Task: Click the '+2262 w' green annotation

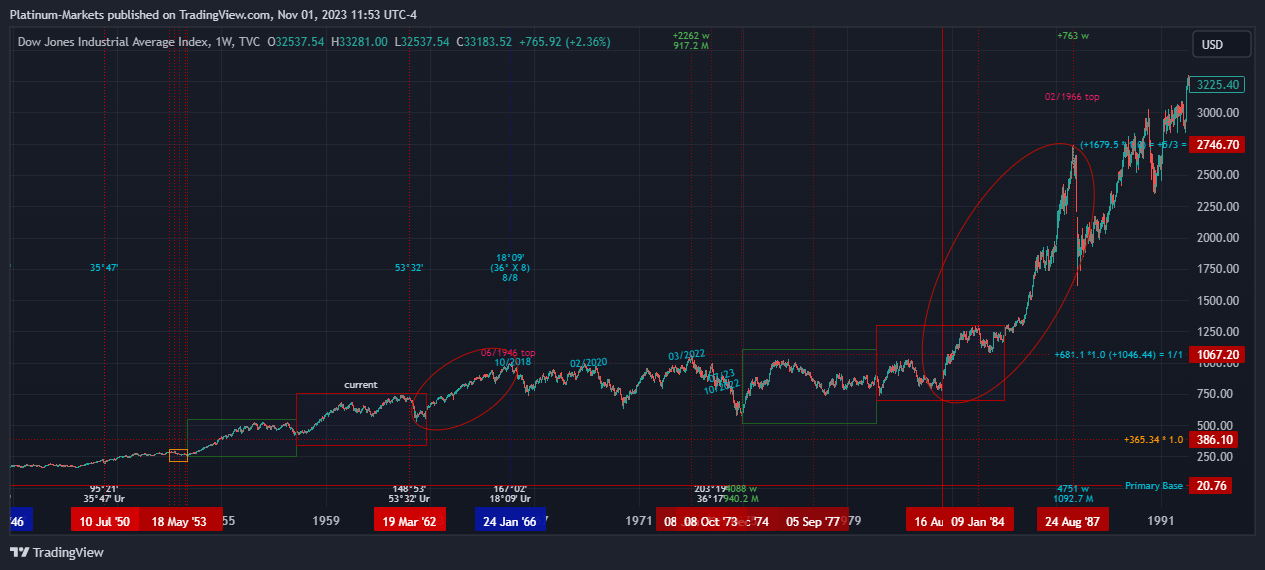Action: [691, 36]
